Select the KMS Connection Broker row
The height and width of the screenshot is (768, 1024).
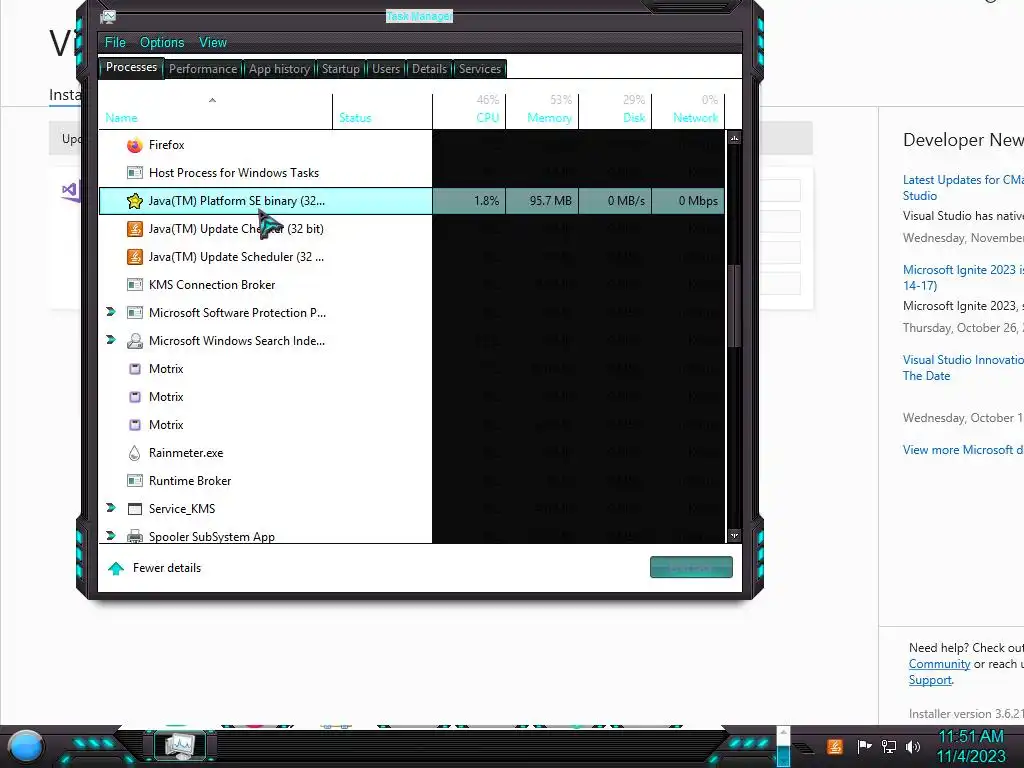coord(412,285)
